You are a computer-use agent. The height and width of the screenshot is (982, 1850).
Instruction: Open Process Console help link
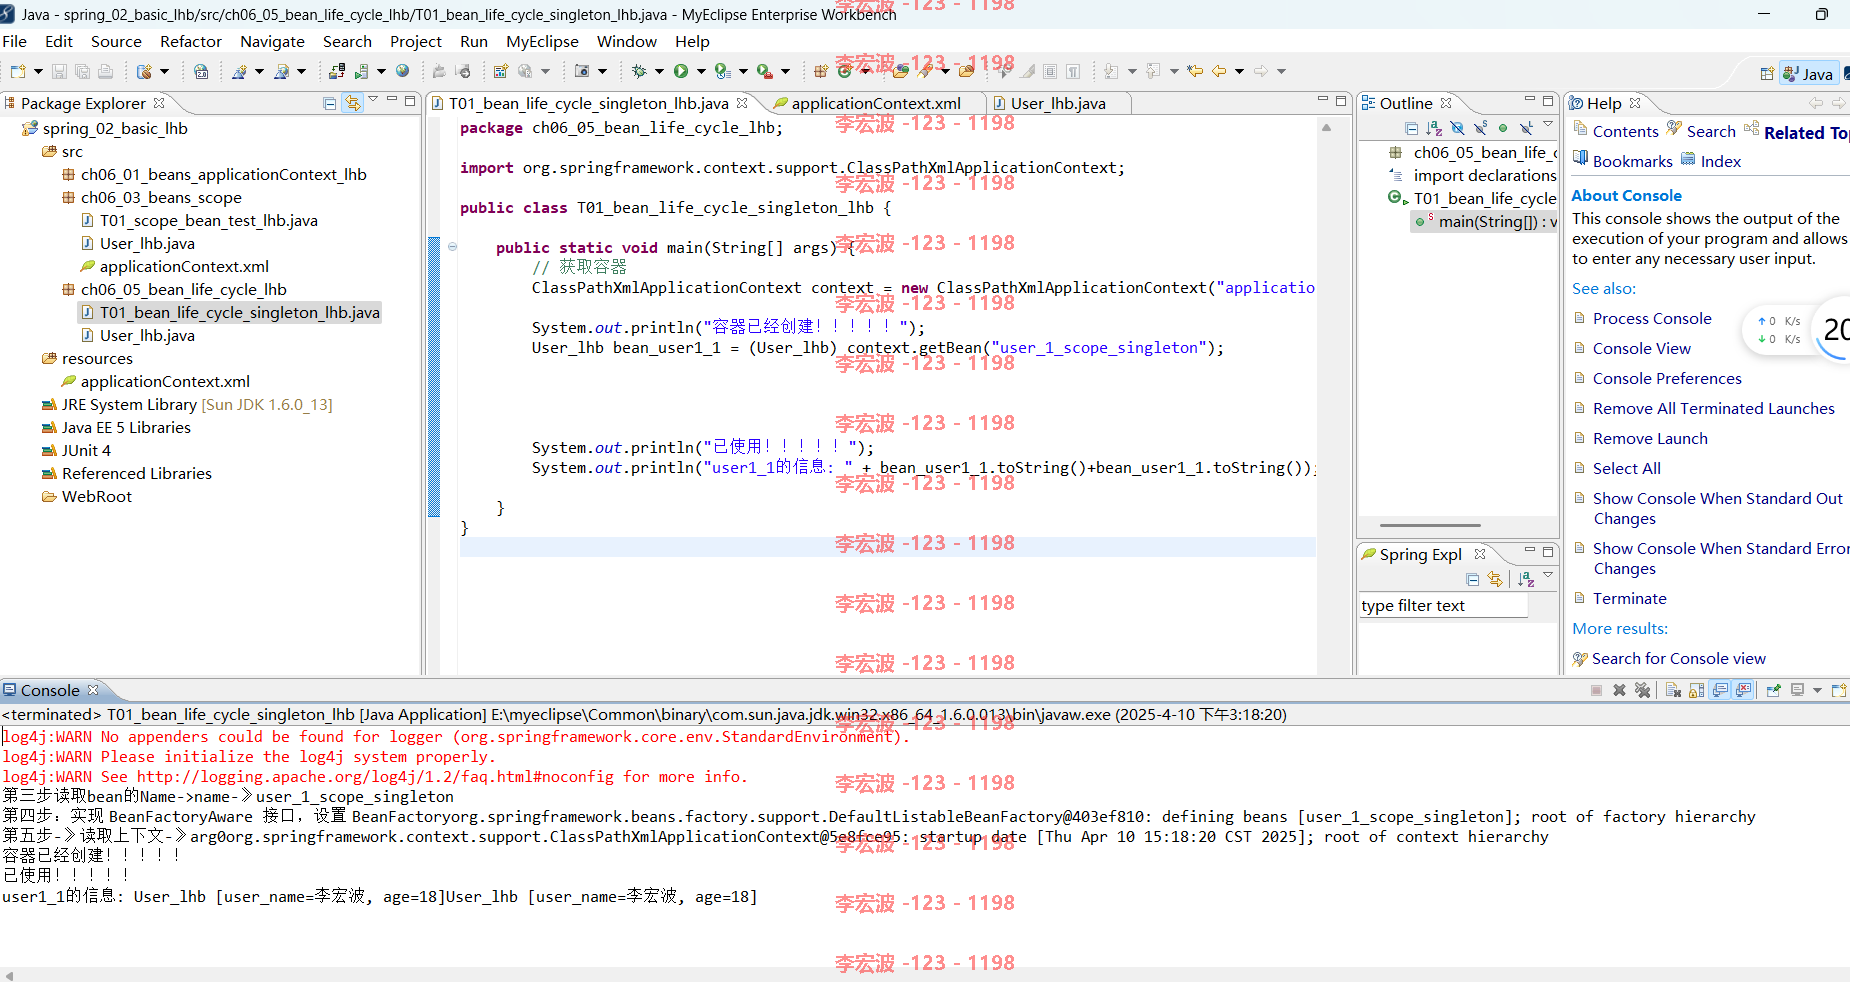1652,318
